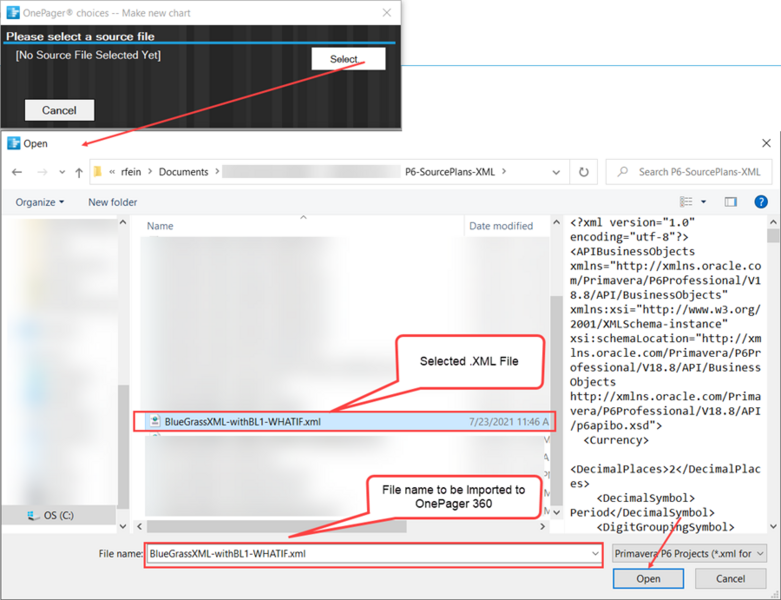781x600 pixels.
Task: Go forward with the right arrow
Action: (42, 172)
